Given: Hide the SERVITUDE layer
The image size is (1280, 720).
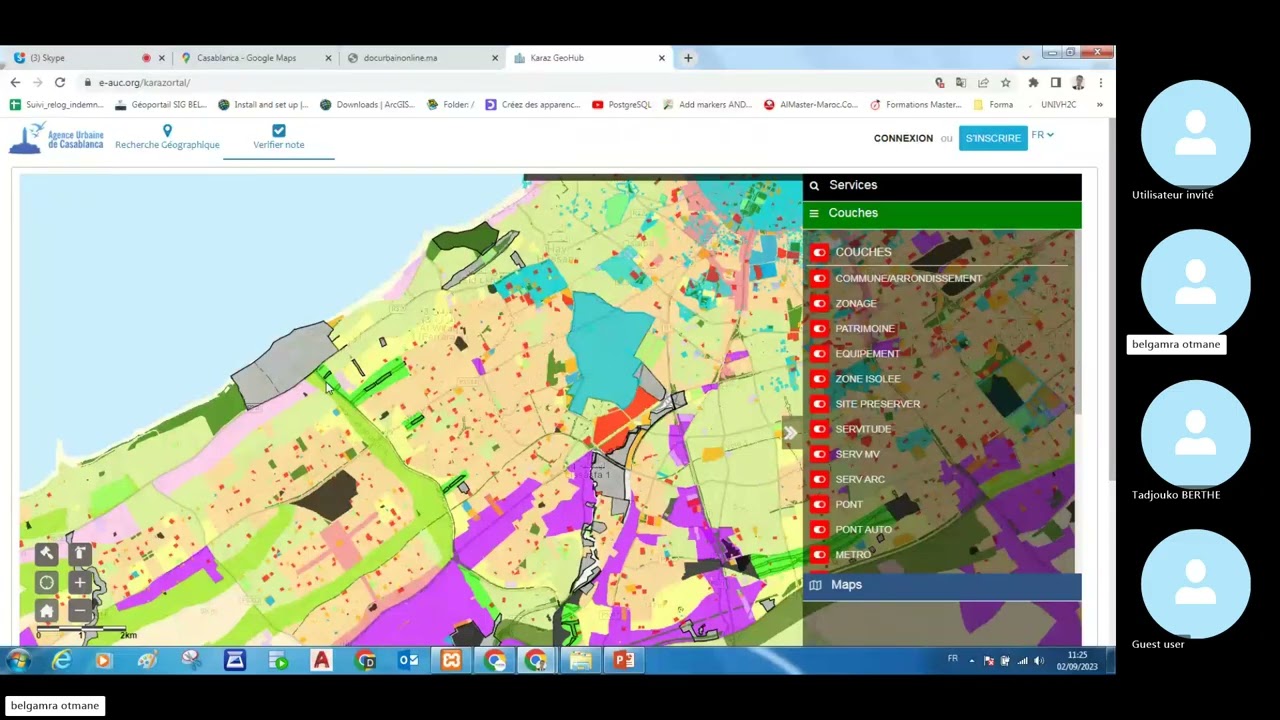Looking at the screenshot, I should tap(820, 428).
